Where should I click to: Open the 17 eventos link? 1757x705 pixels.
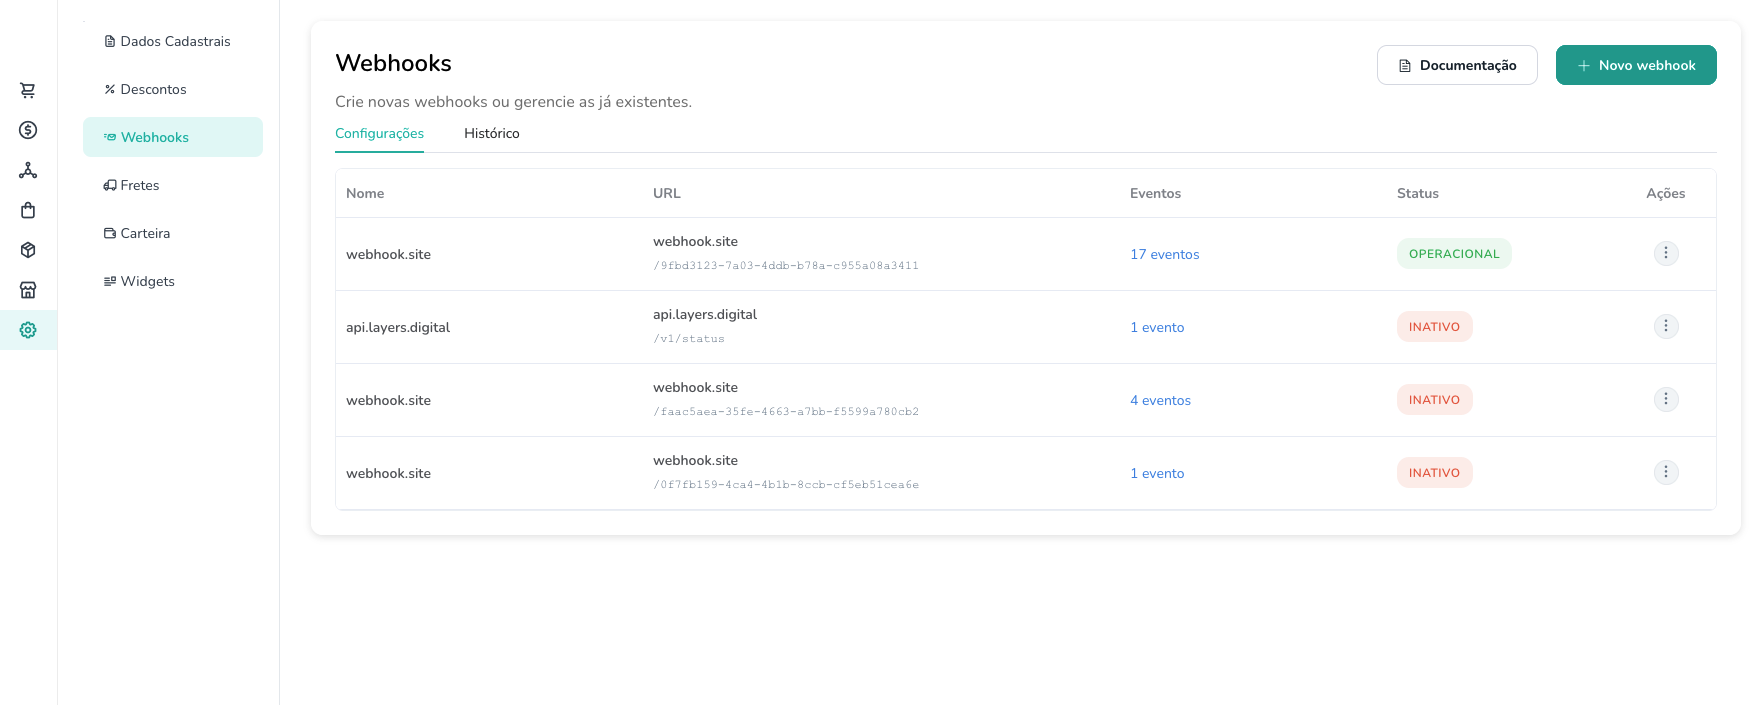(1164, 254)
